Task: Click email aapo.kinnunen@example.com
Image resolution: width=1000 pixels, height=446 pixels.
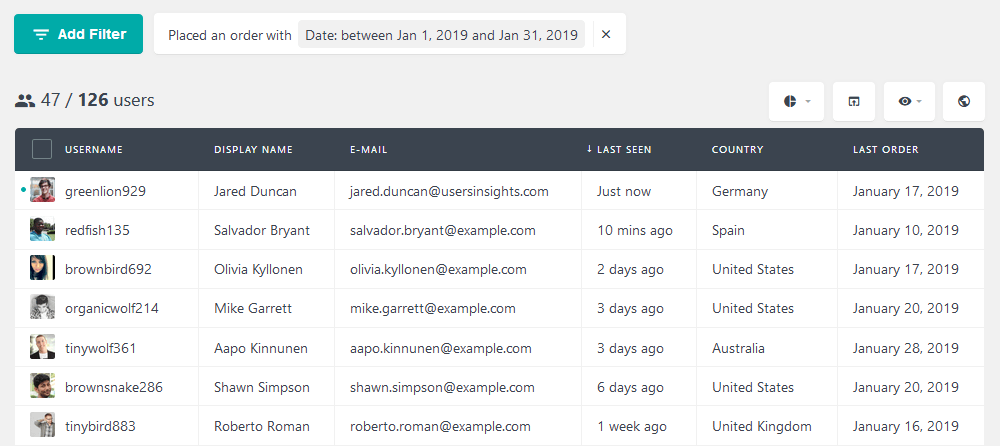Action: point(441,348)
